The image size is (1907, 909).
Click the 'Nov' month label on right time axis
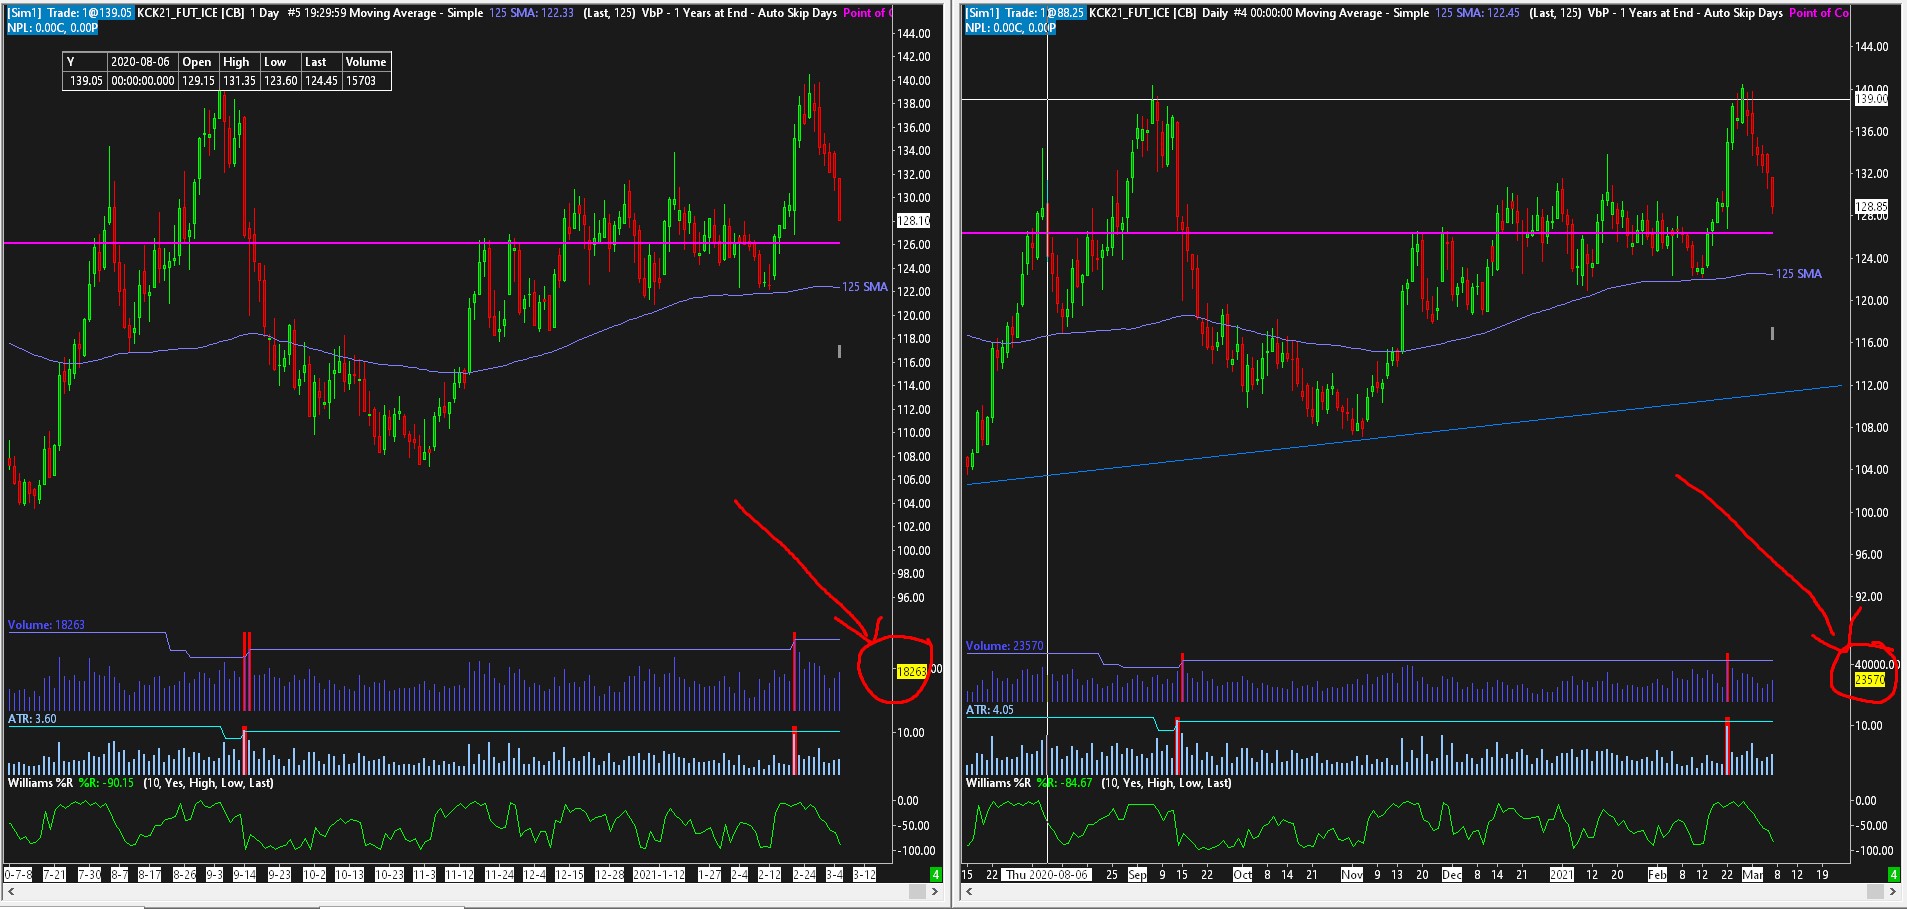tap(1351, 875)
